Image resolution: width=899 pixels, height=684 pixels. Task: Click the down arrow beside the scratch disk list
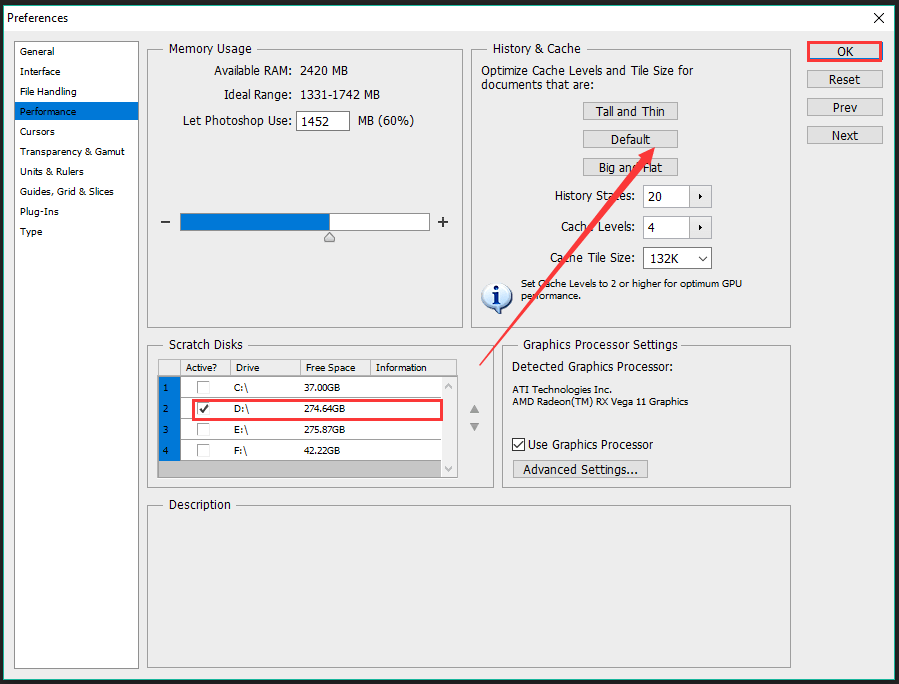(x=474, y=425)
